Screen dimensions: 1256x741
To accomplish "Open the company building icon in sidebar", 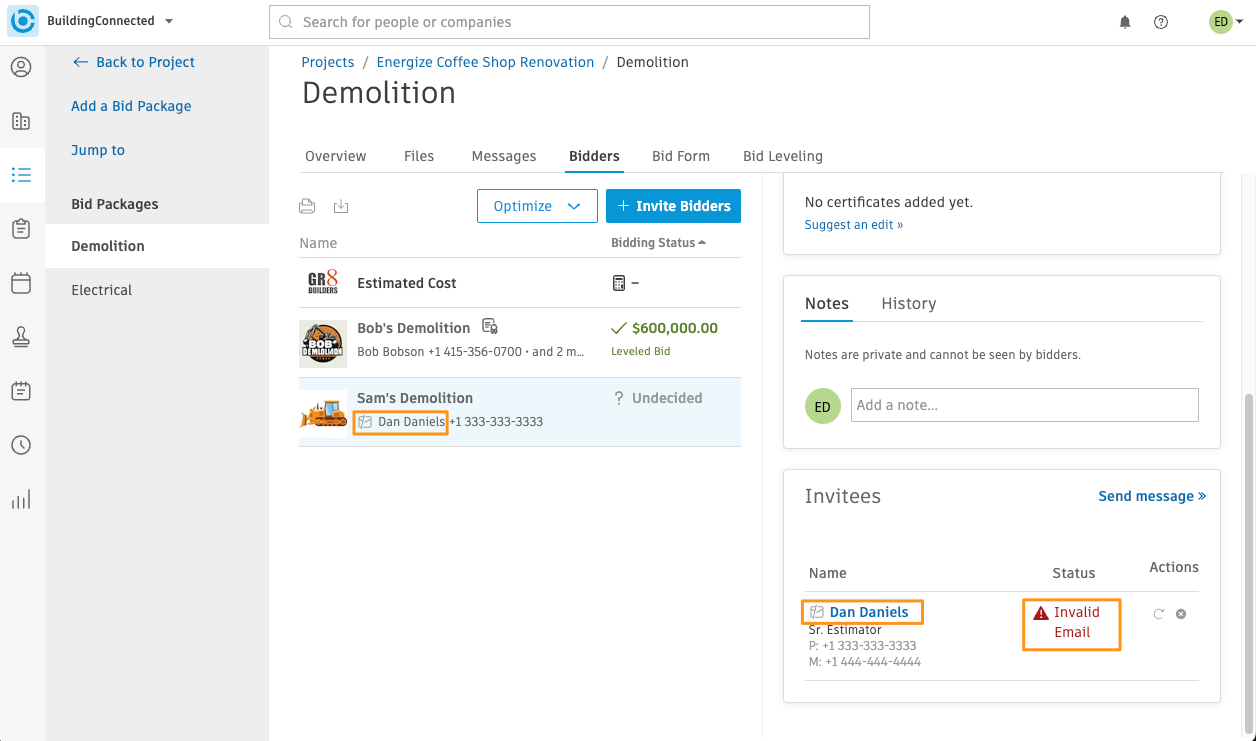I will [x=21, y=121].
